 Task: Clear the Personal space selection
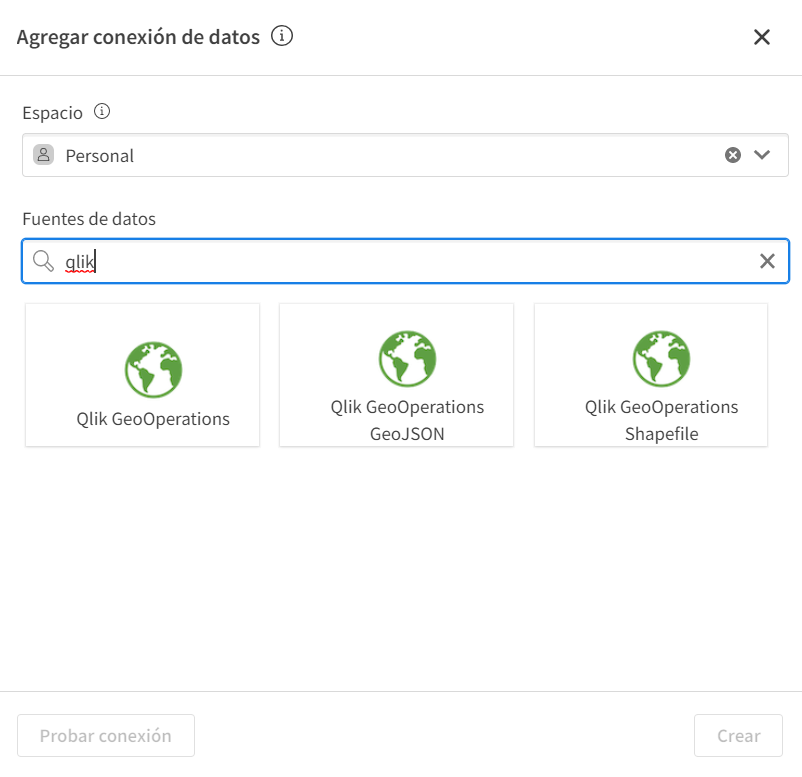click(733, 155)
